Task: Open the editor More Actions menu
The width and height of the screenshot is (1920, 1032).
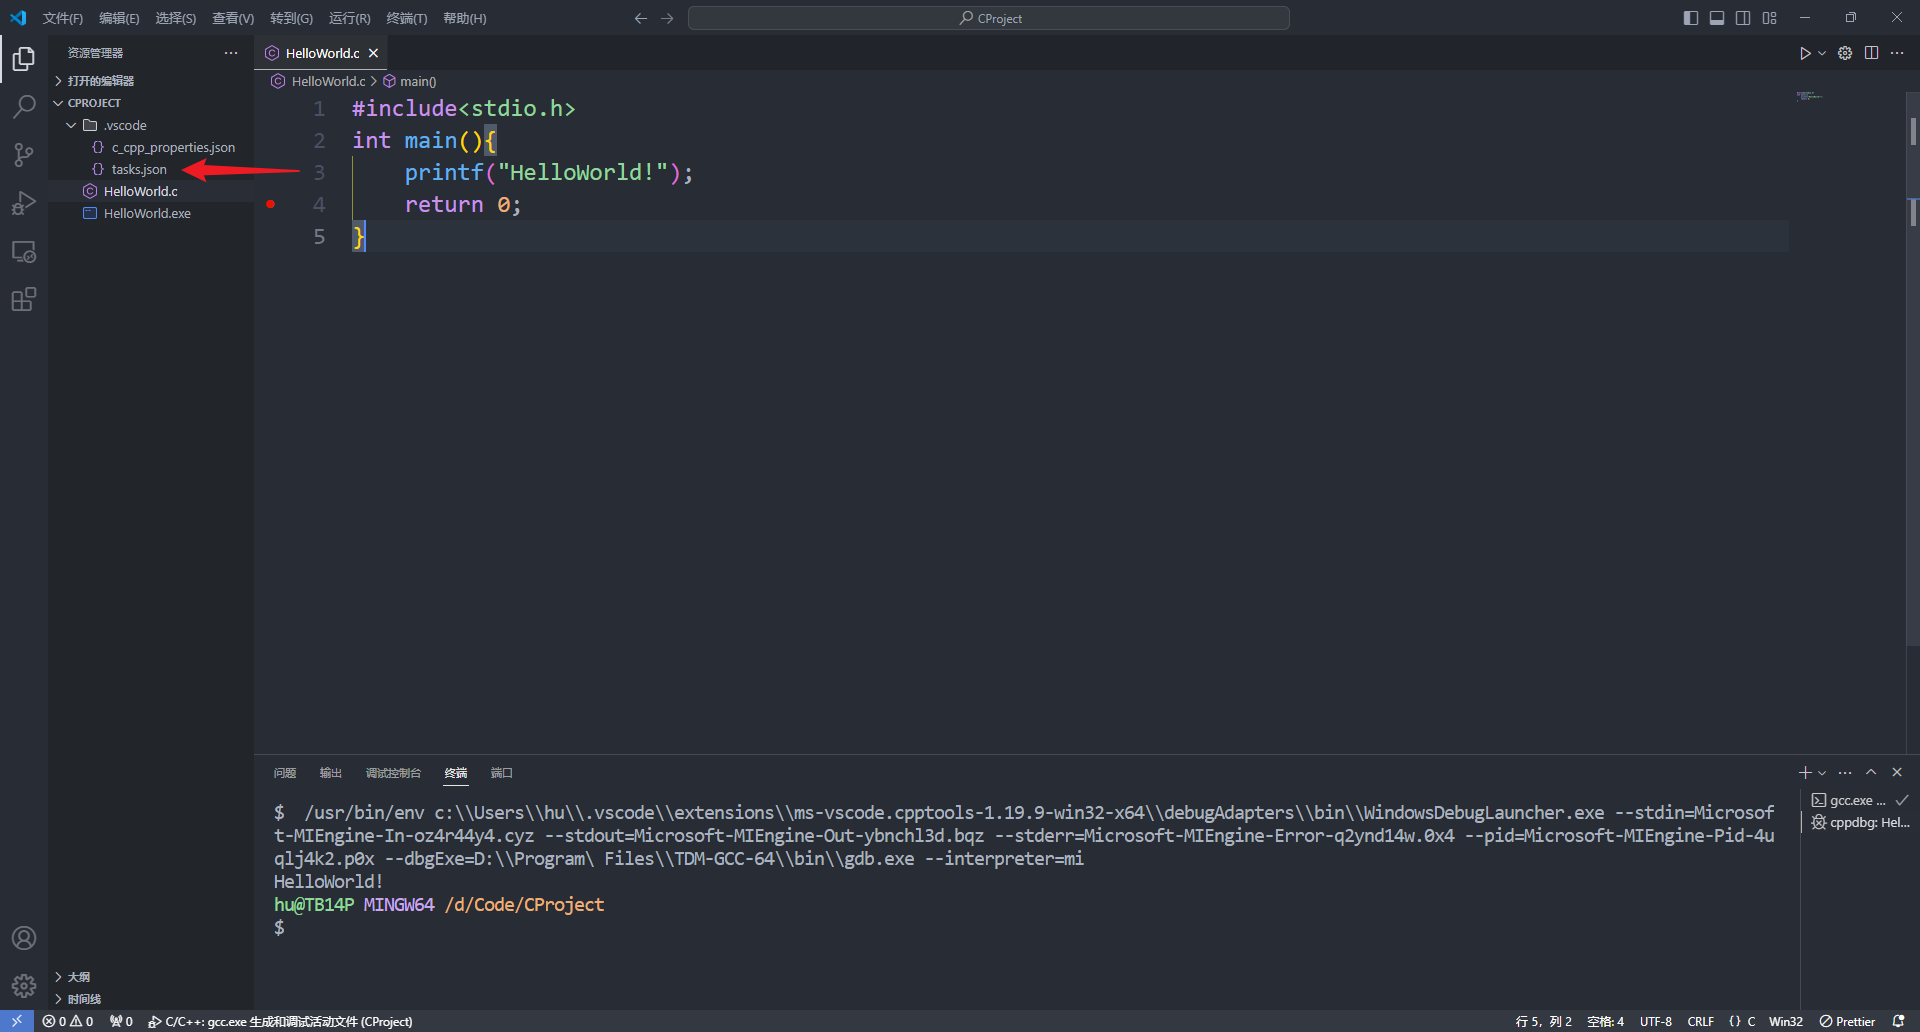Action: pyautogui.click(x=1897, y=53)
